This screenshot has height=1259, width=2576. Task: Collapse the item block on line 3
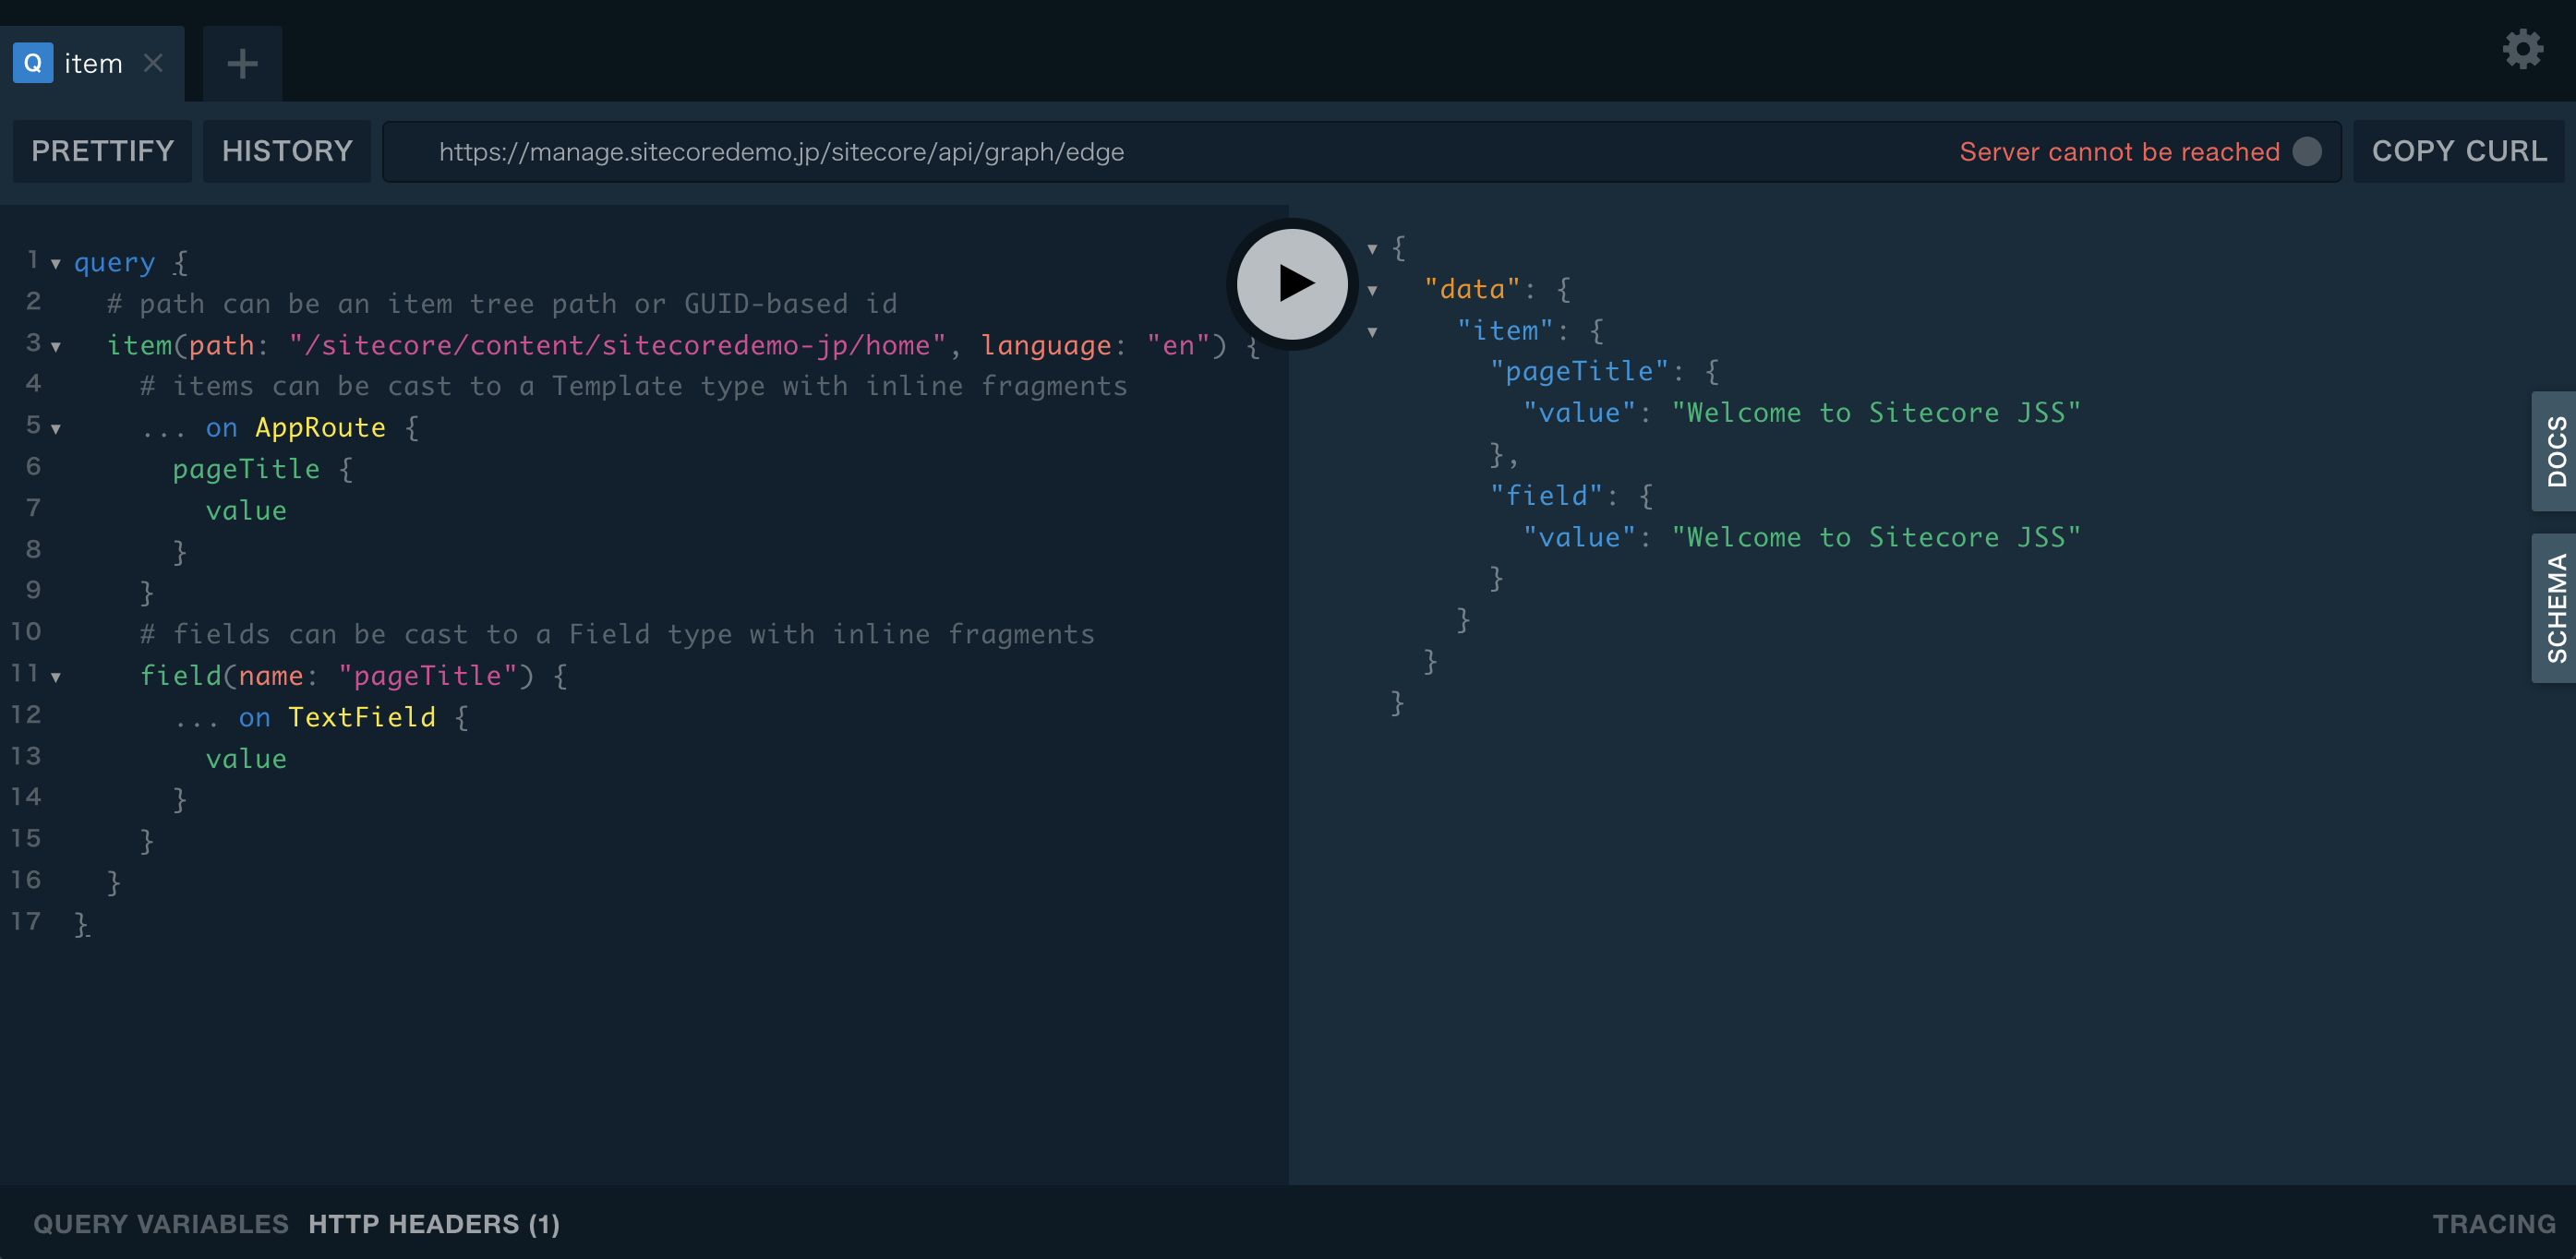[56, 347]
